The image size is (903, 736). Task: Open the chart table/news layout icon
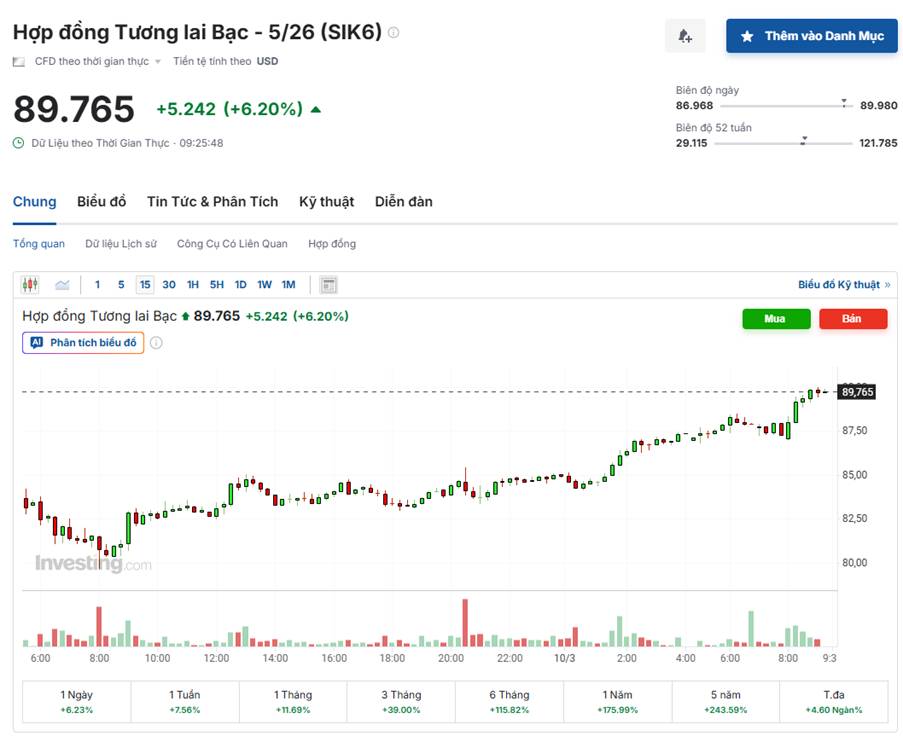[329, 284]
